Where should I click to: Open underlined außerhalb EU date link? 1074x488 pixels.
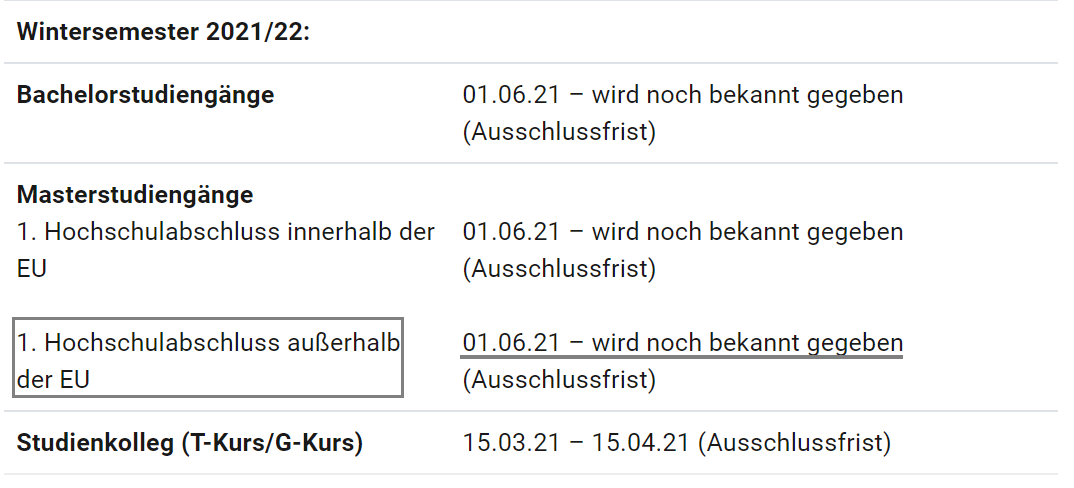[x=683, y=343]
